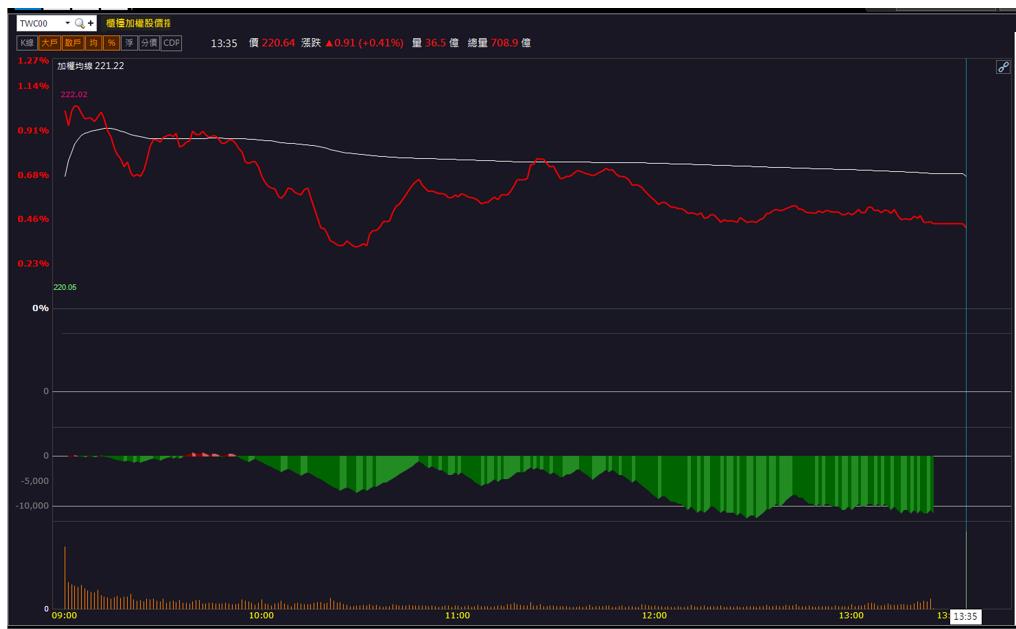The height and width of the screenshot is (629, 1016).
Task: Click the 0.46% label on the percent axis
Action: (x=33, y=219)
